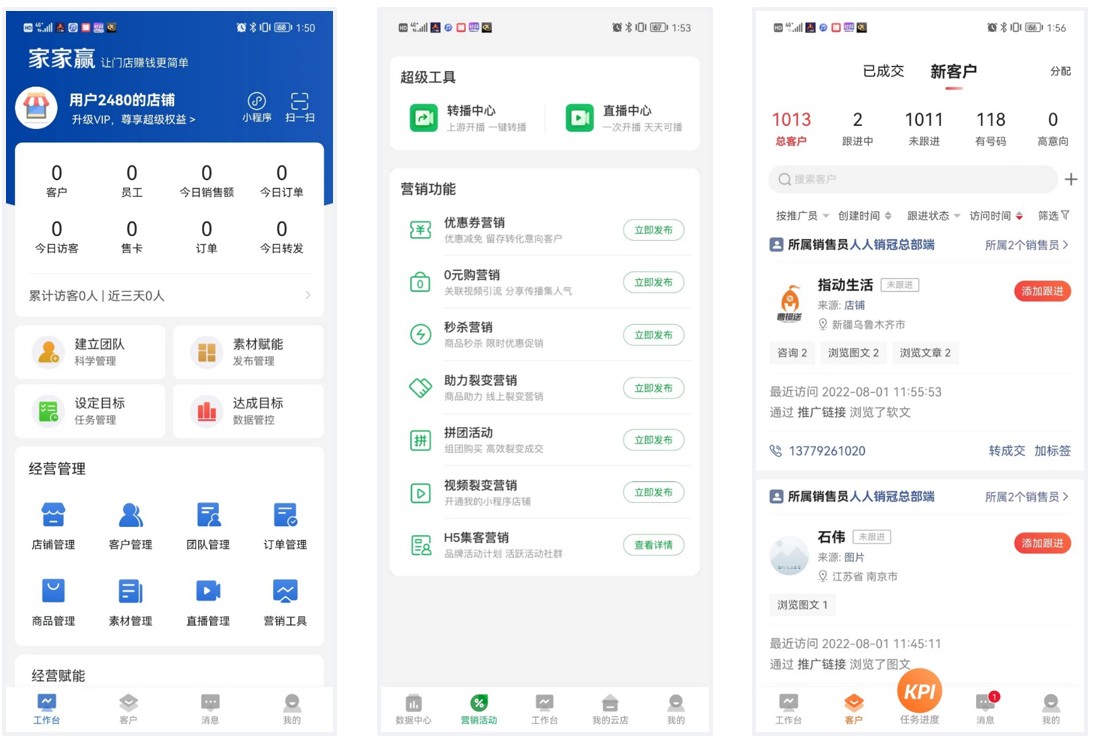The image size is (1098, 742).
Task: Tap 转成交 for 指动生活 customer
Action: [x=1006, y=451]
